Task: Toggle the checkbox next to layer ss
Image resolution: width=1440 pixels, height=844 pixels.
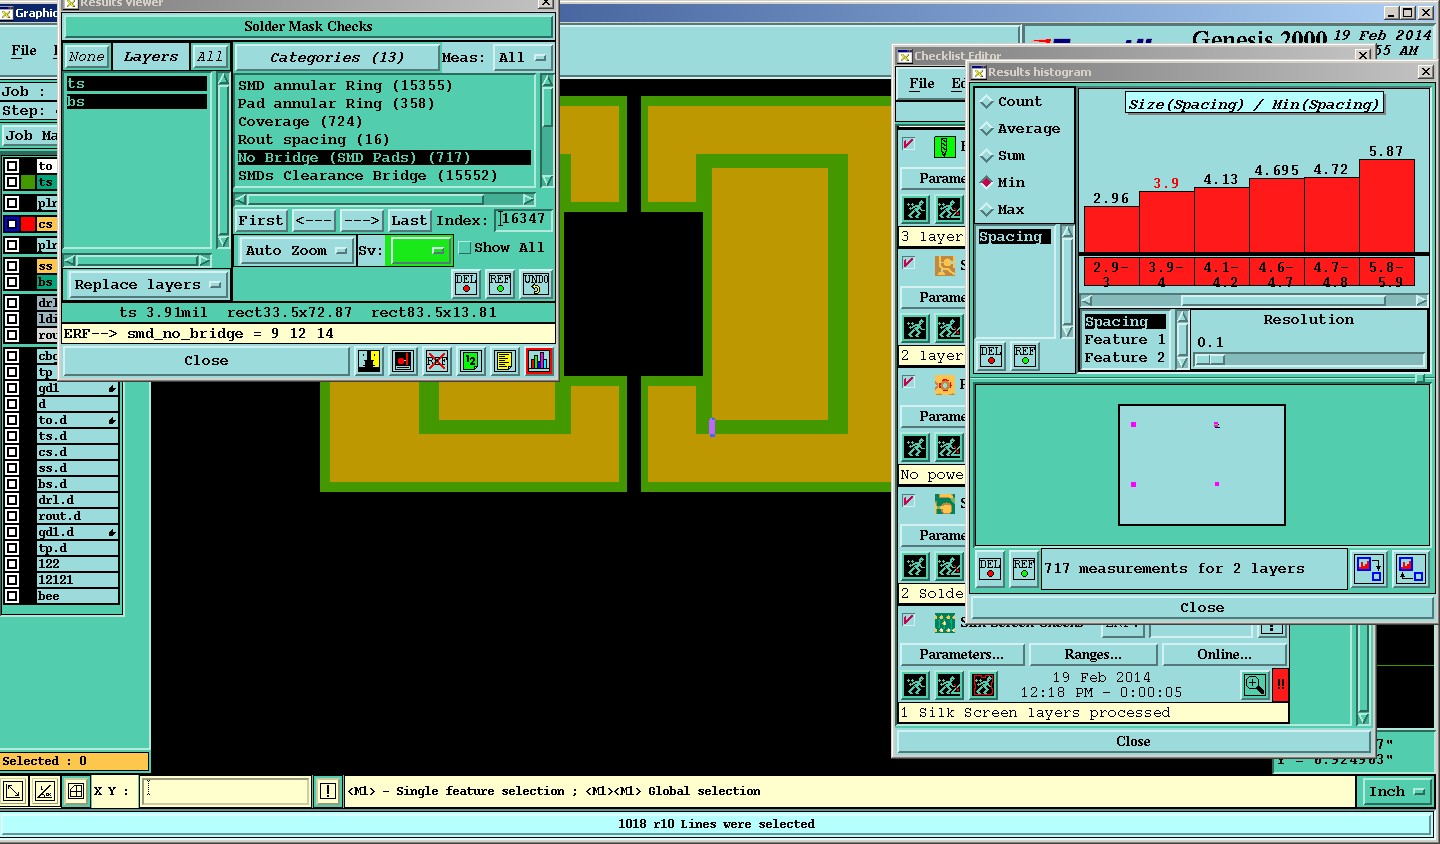Action: pyautogui.click(x=12, y=266)
